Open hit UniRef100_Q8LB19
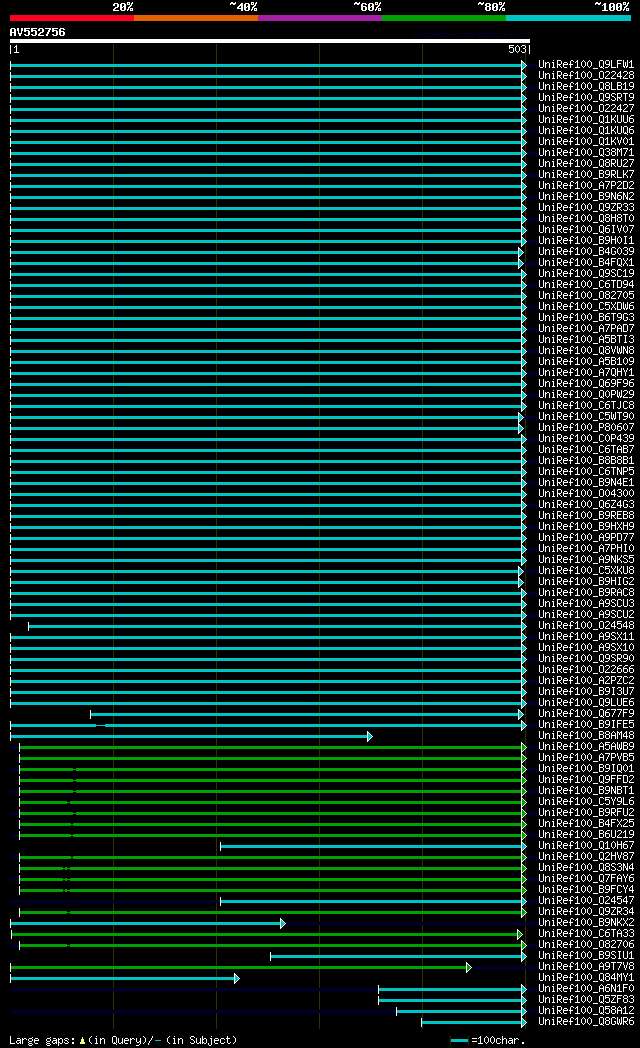This screenshot has width=640, height=1048. (x=586, y=87)
